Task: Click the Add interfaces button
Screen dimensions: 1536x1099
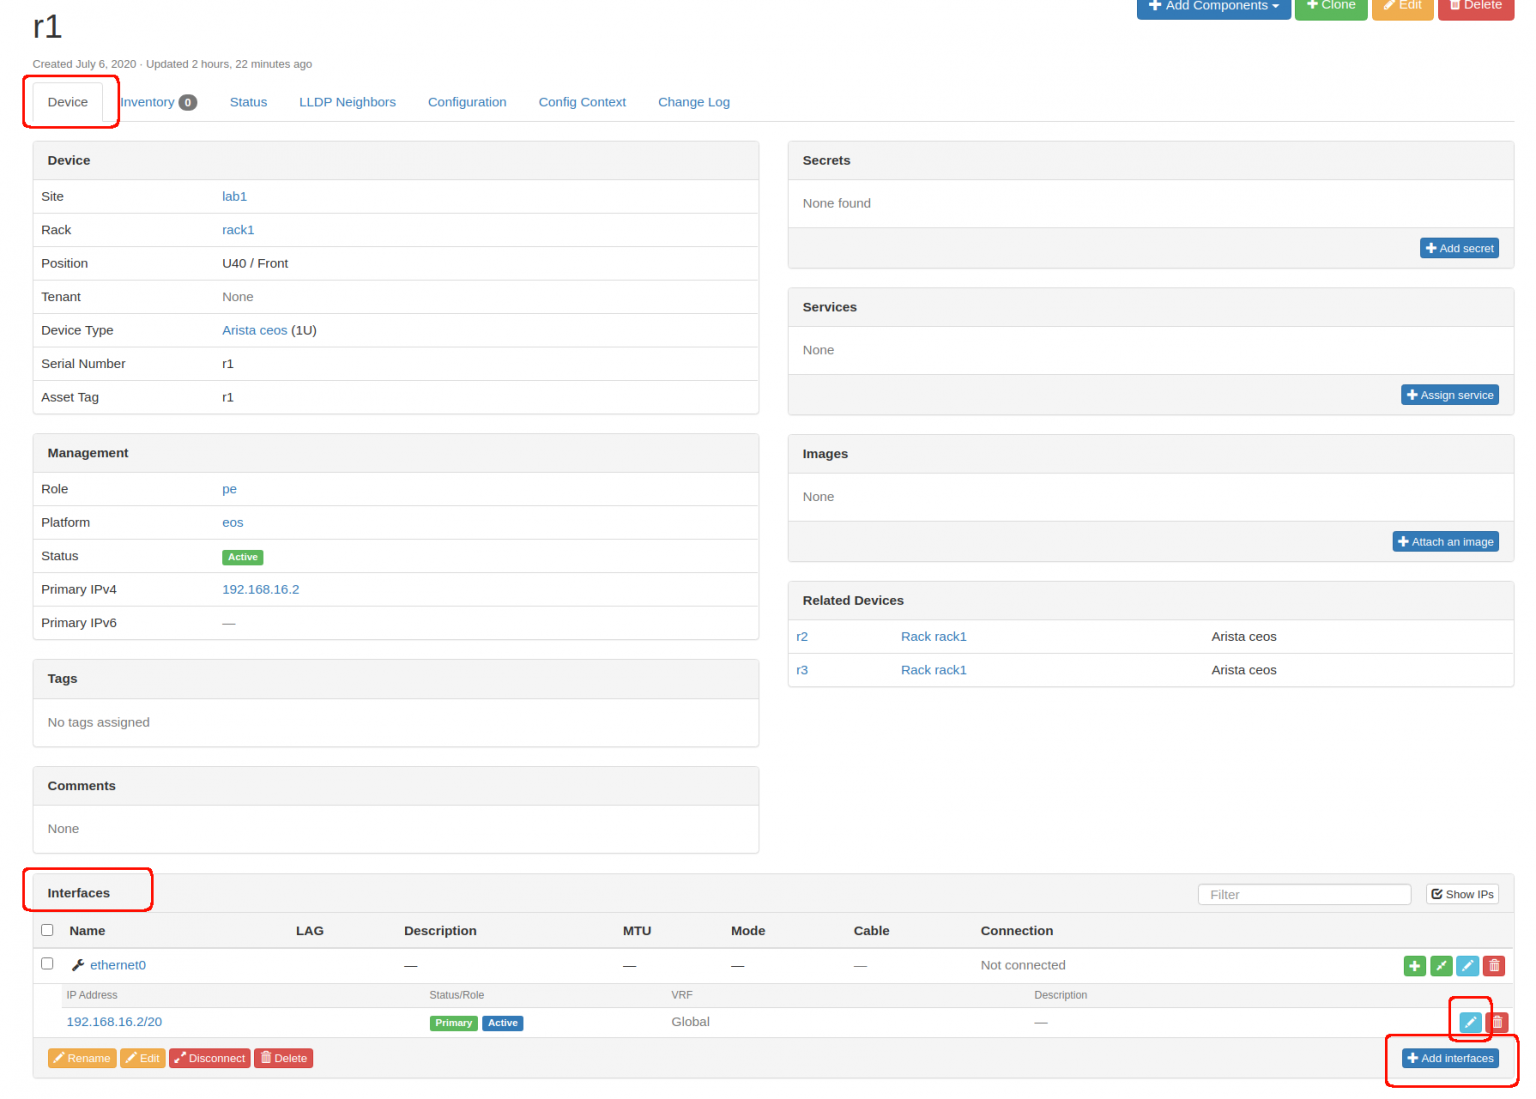Action: click(1450, 1058)
